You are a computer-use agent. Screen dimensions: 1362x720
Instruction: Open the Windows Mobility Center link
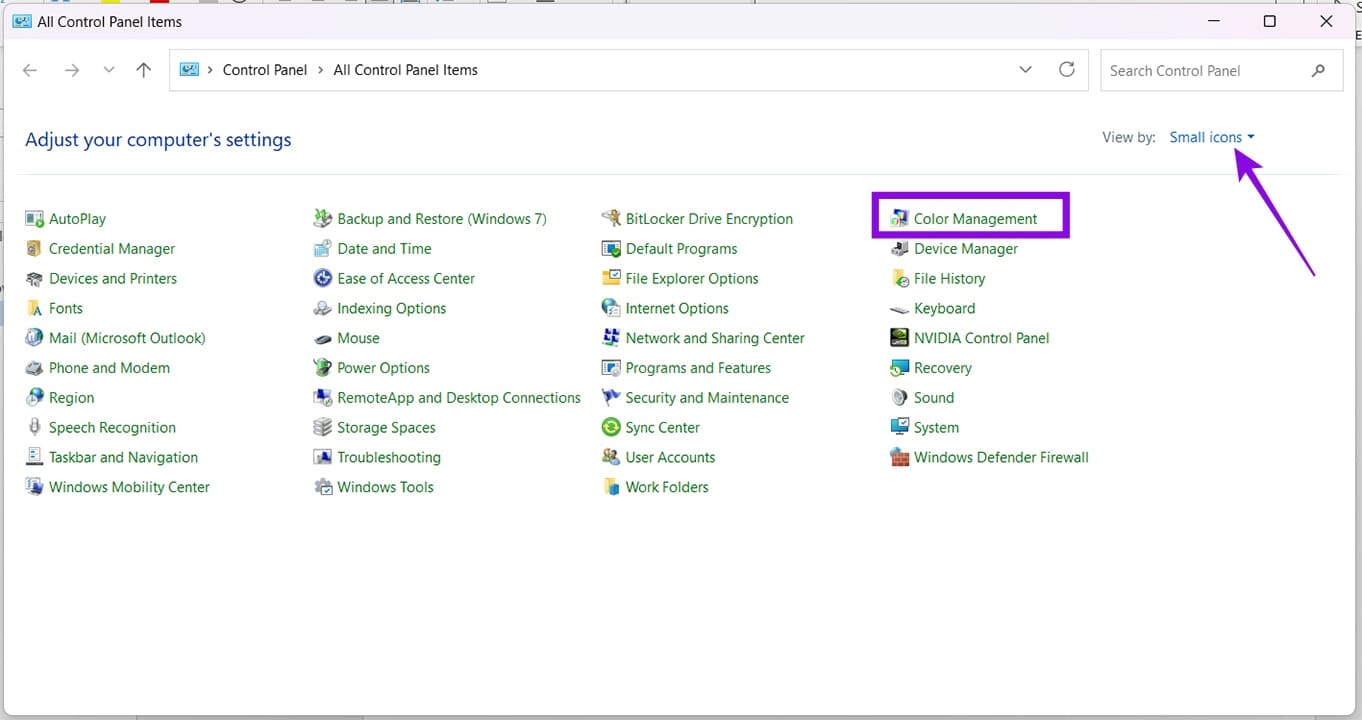pos(129,487)
